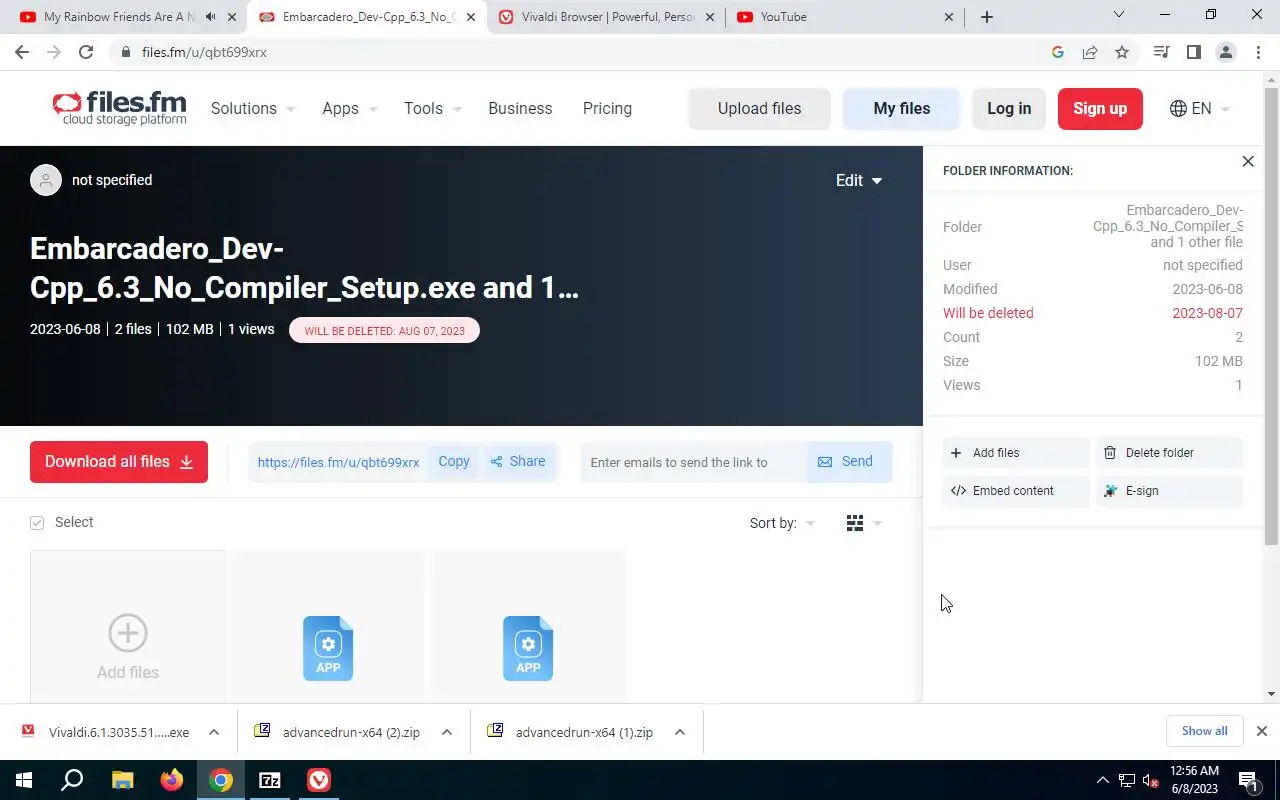Click the files.fm logo
Image resolution: width=1280 pixels, height=800 pixels.
pos(119,108)
